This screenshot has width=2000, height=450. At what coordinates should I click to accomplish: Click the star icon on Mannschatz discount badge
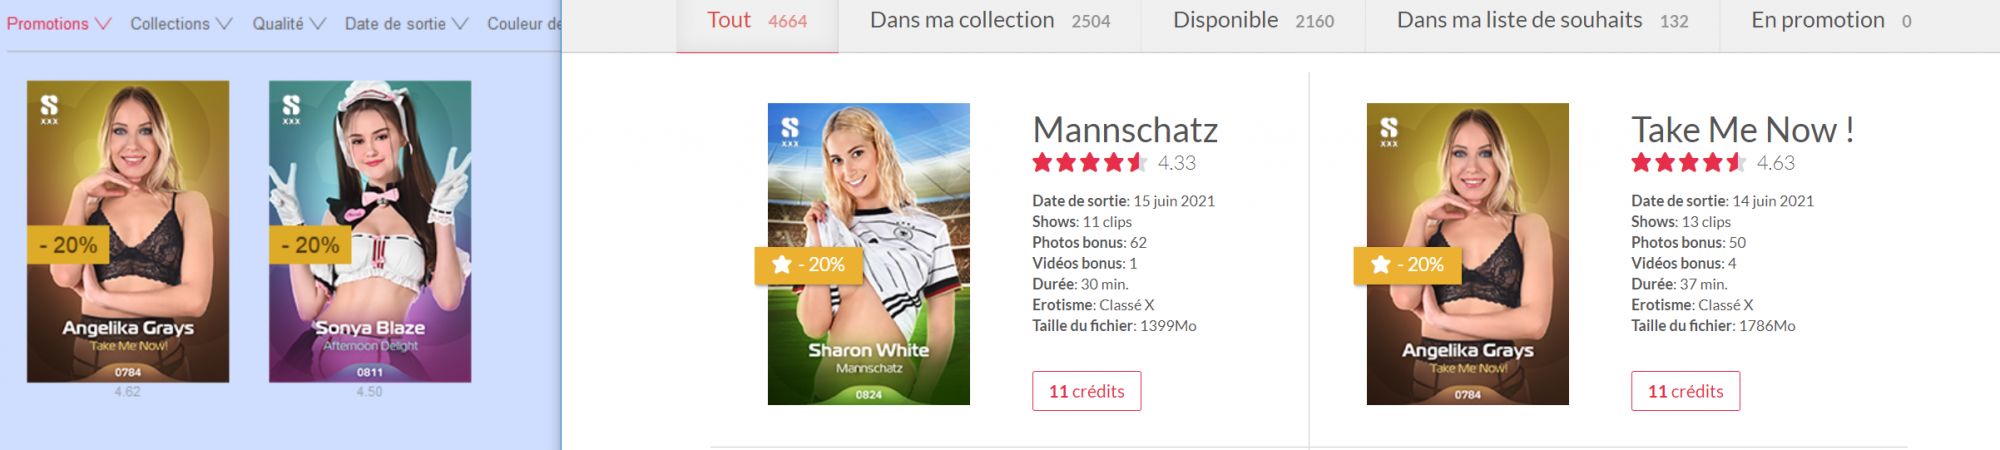[782, 265]
